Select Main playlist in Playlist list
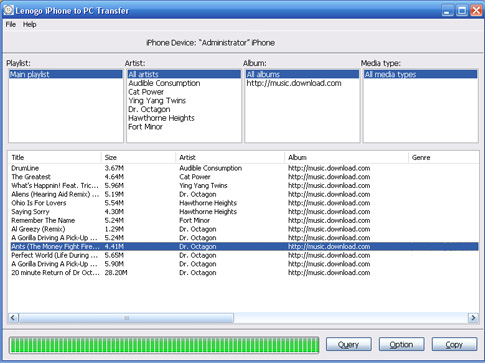The height and width of the screenshot is (363, 485). pyautogui.click(x=66, y=74)
